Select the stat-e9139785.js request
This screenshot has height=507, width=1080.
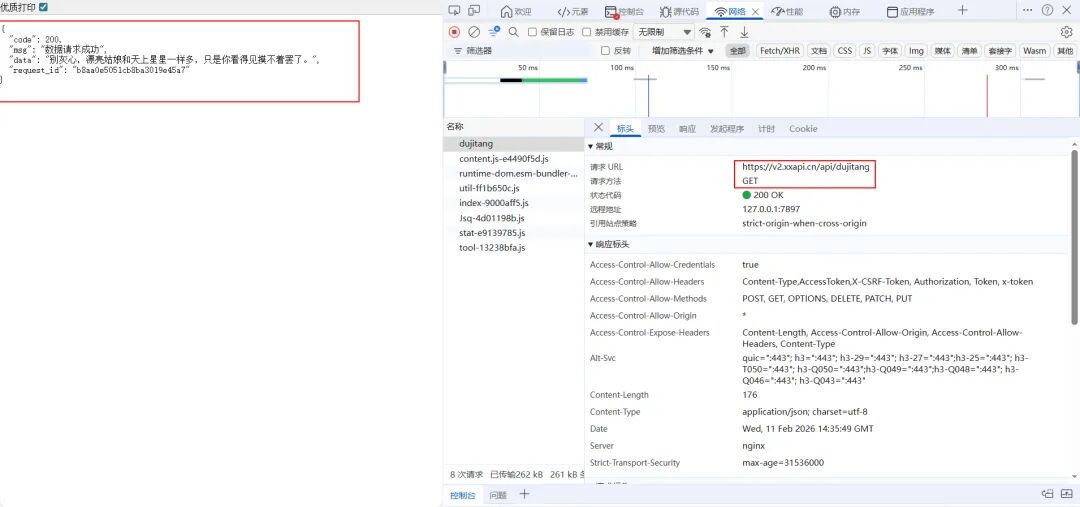click(514, 233)
